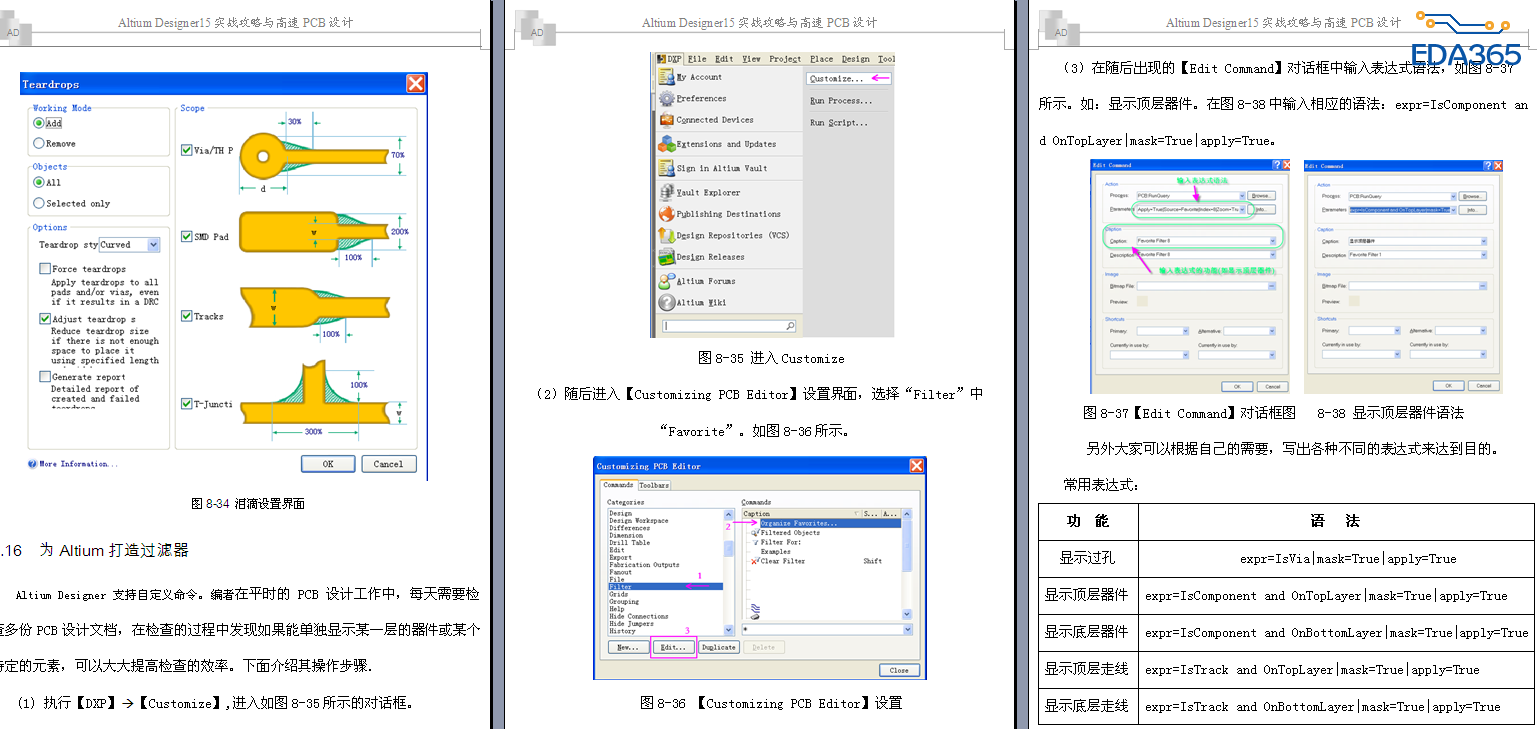Toggle the Adjust teardrop size checkbox

coord(45,319)
